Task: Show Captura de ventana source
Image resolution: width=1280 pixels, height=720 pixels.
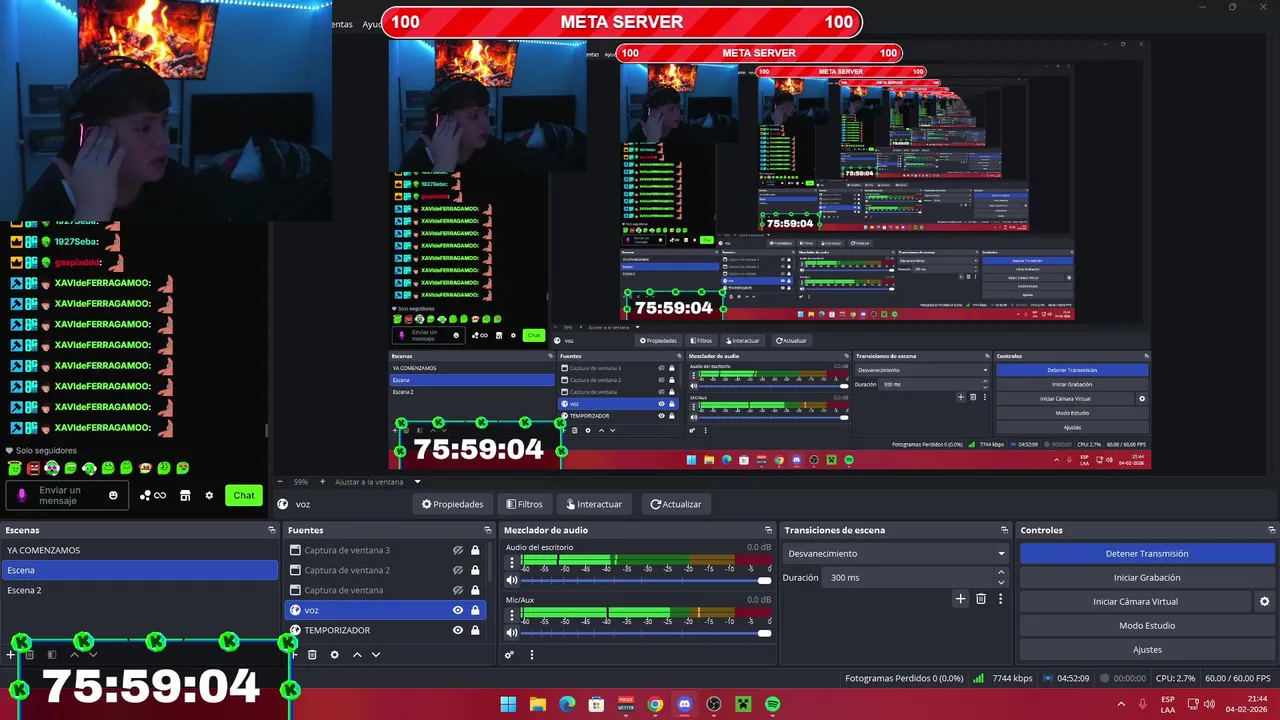Action: tap(458, 590)
